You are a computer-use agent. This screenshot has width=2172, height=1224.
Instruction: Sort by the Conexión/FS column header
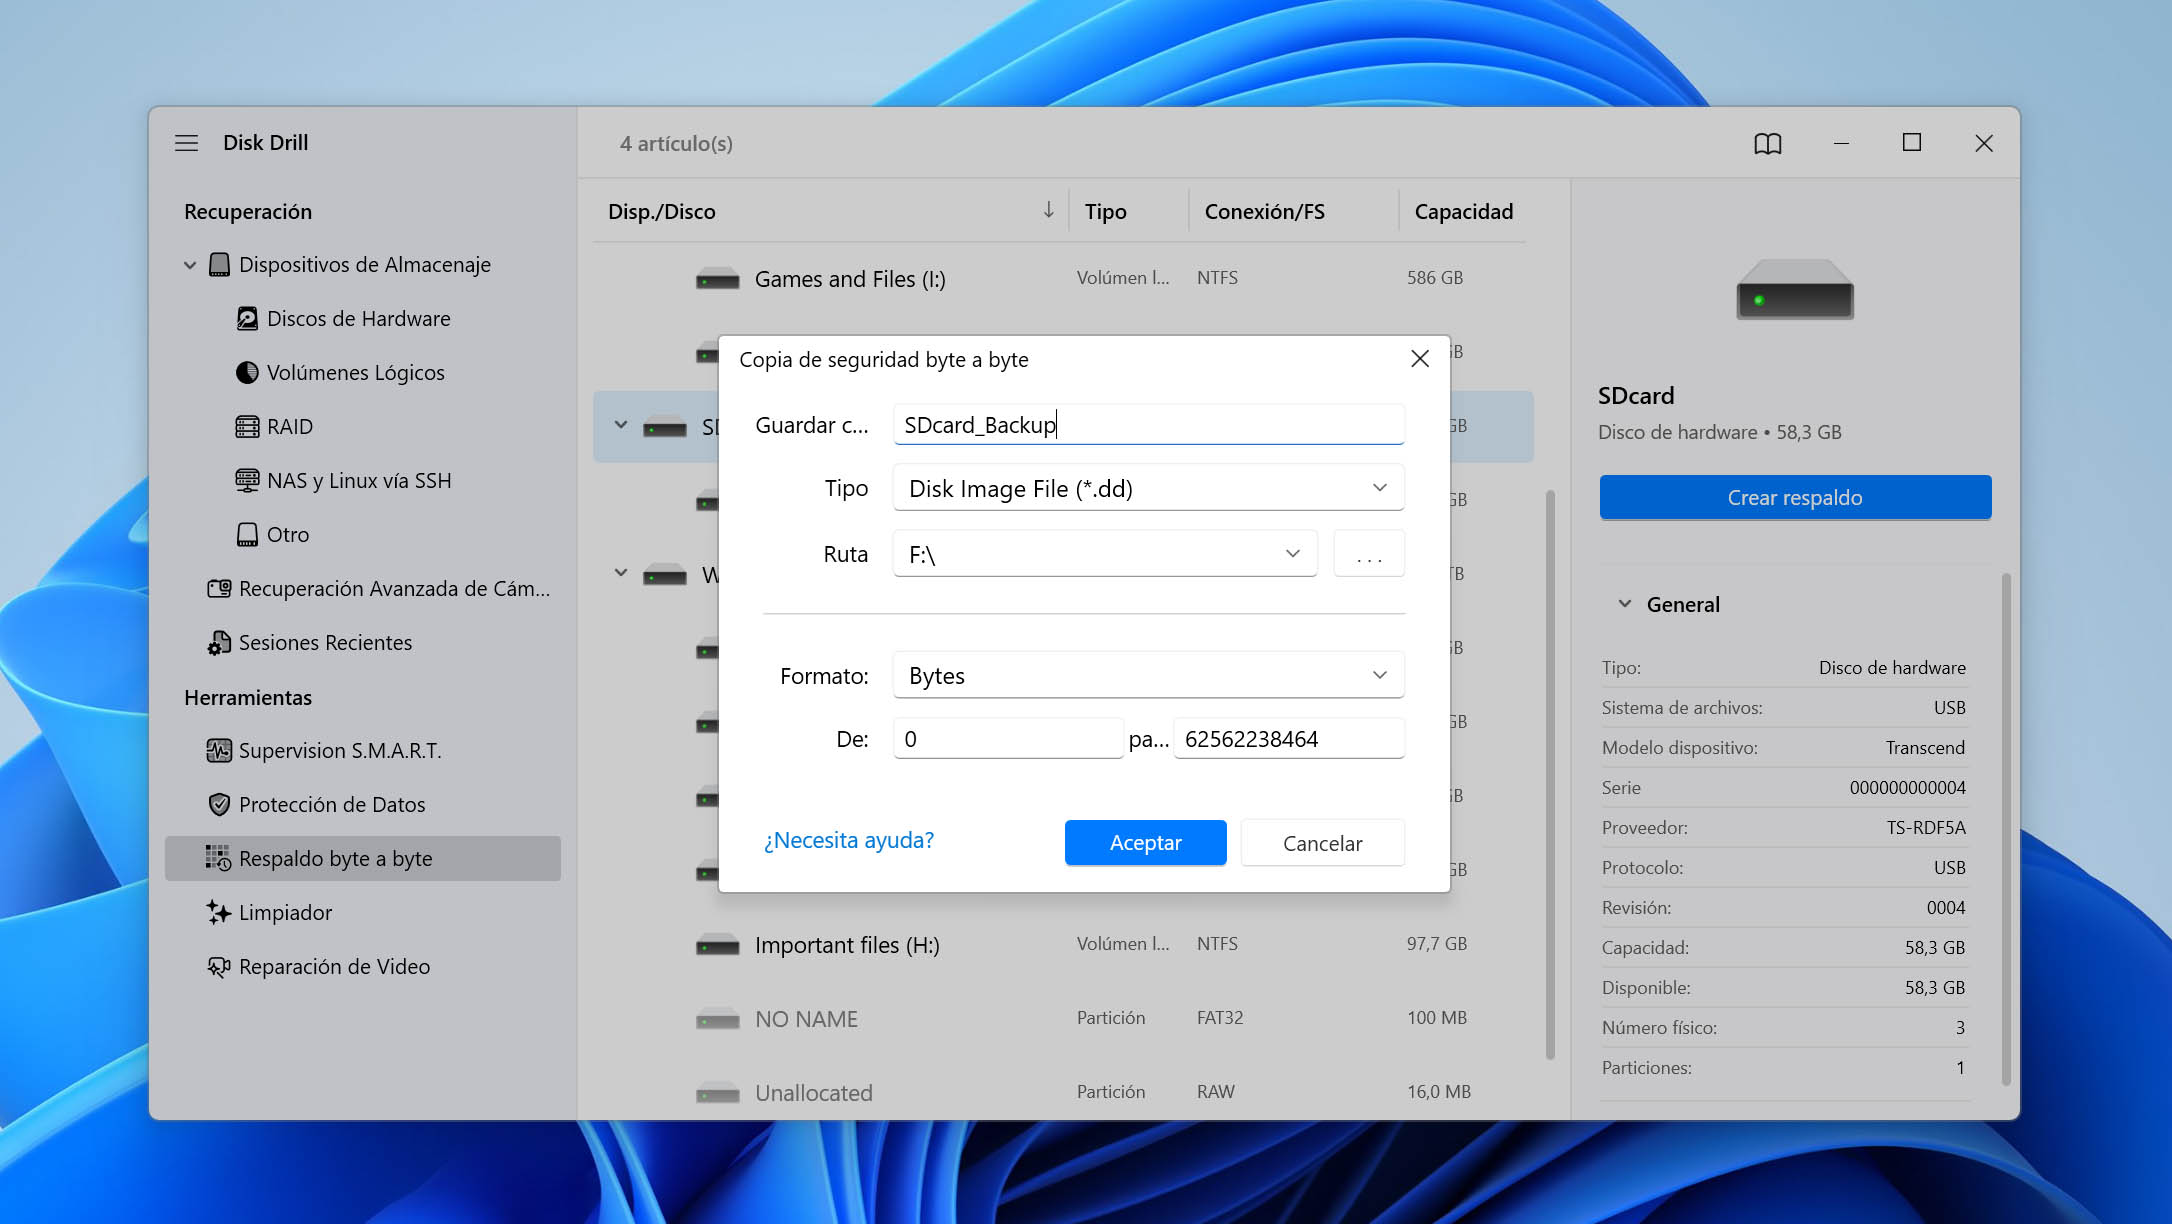tap(1264, 211)
